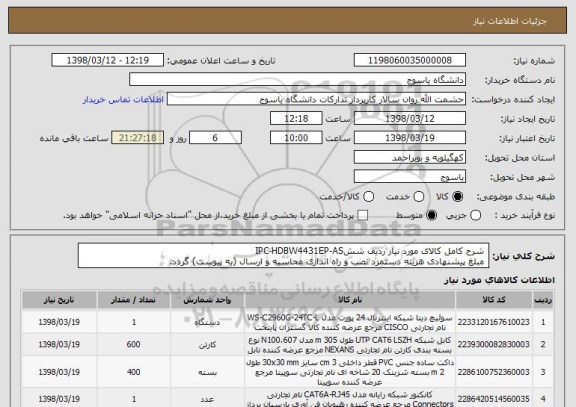Tick the اسناد خزانه اسلامی payment checkbox
The width and height of the screenshot is (576, 407).
[x=363, y=215]
